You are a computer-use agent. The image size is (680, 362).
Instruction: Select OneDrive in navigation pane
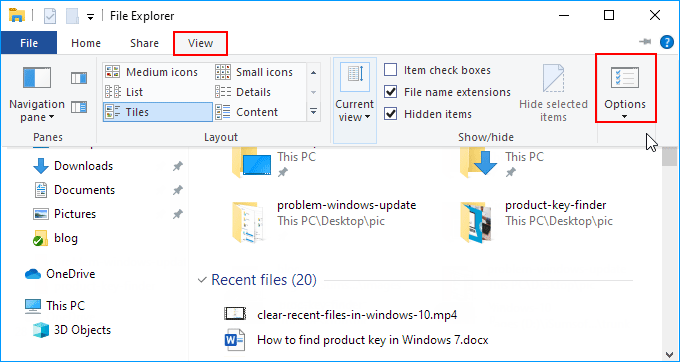tap(70, 274)
